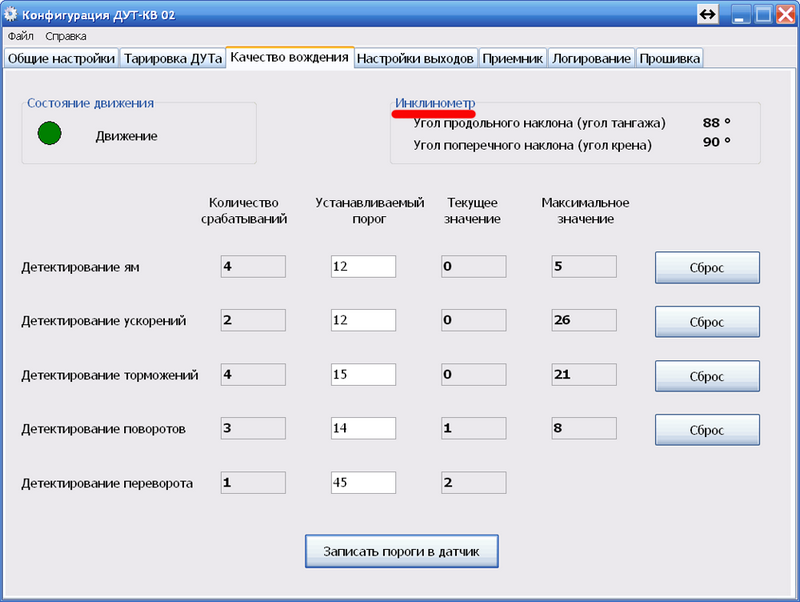Screen dimensions: 800x602
Task: Click threshold field for Детектирование поворотов
Action: (363, 428)
